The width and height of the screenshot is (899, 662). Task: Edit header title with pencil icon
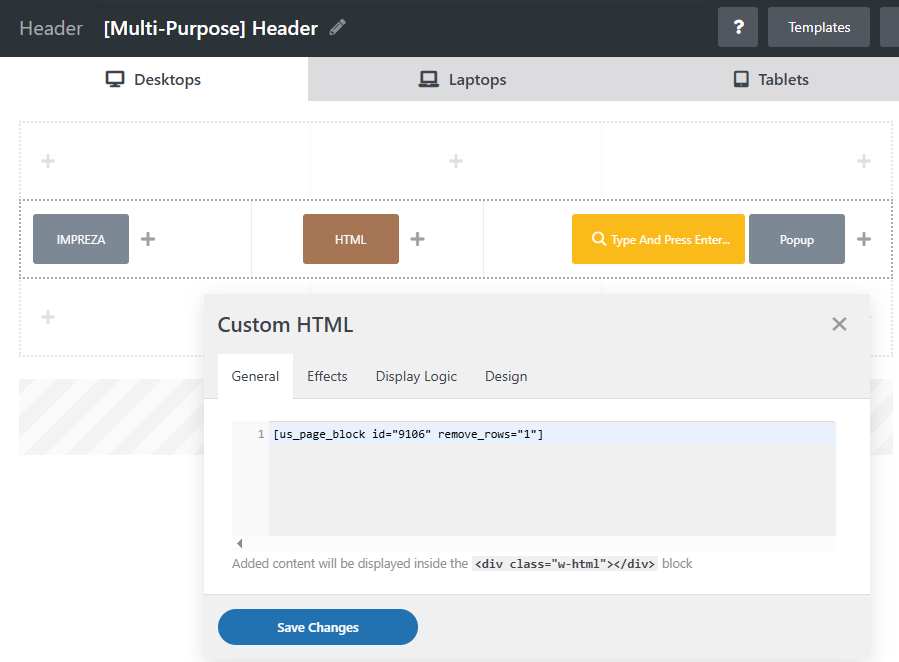(x=338, y=28)
